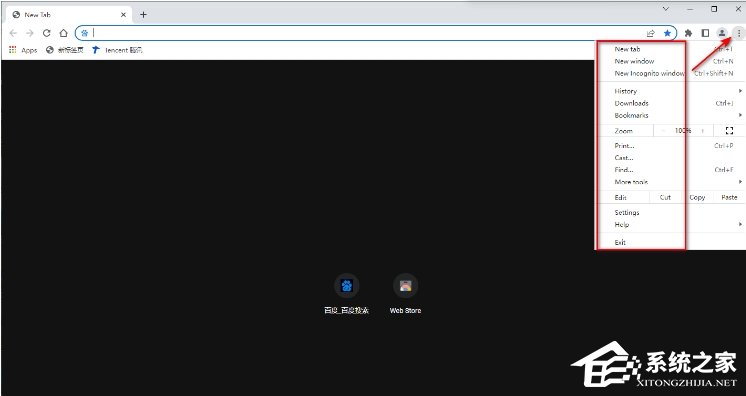
Task: Open the globe-icon bookmark beside Apps
Action: tap(64, 50)
